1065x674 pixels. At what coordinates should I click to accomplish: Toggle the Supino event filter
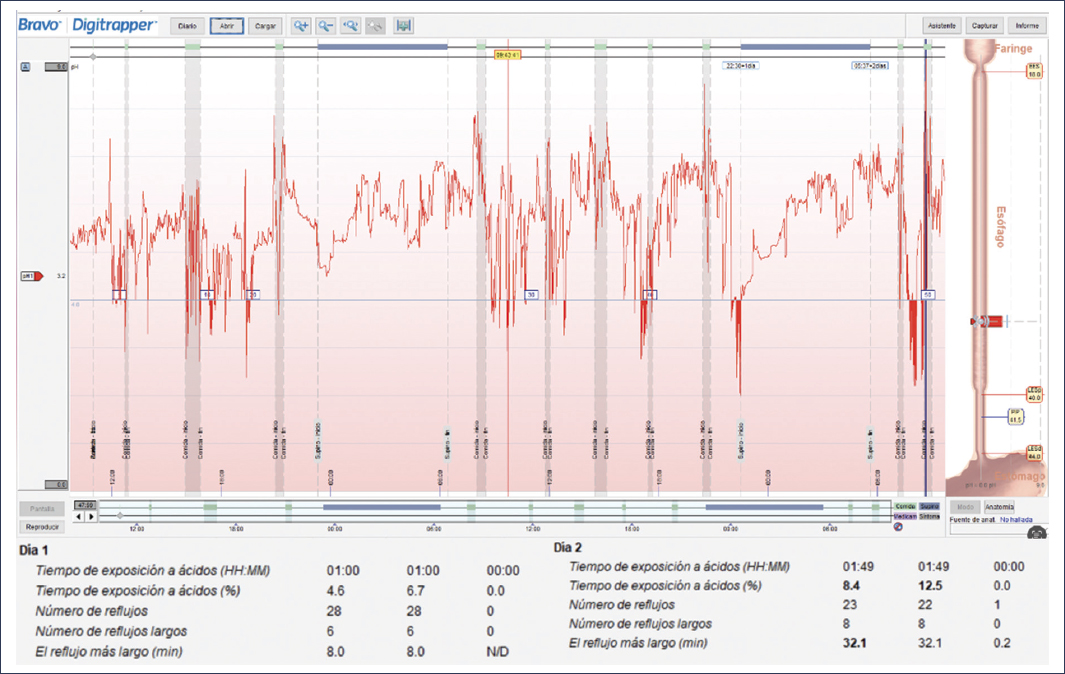(929, 507)
